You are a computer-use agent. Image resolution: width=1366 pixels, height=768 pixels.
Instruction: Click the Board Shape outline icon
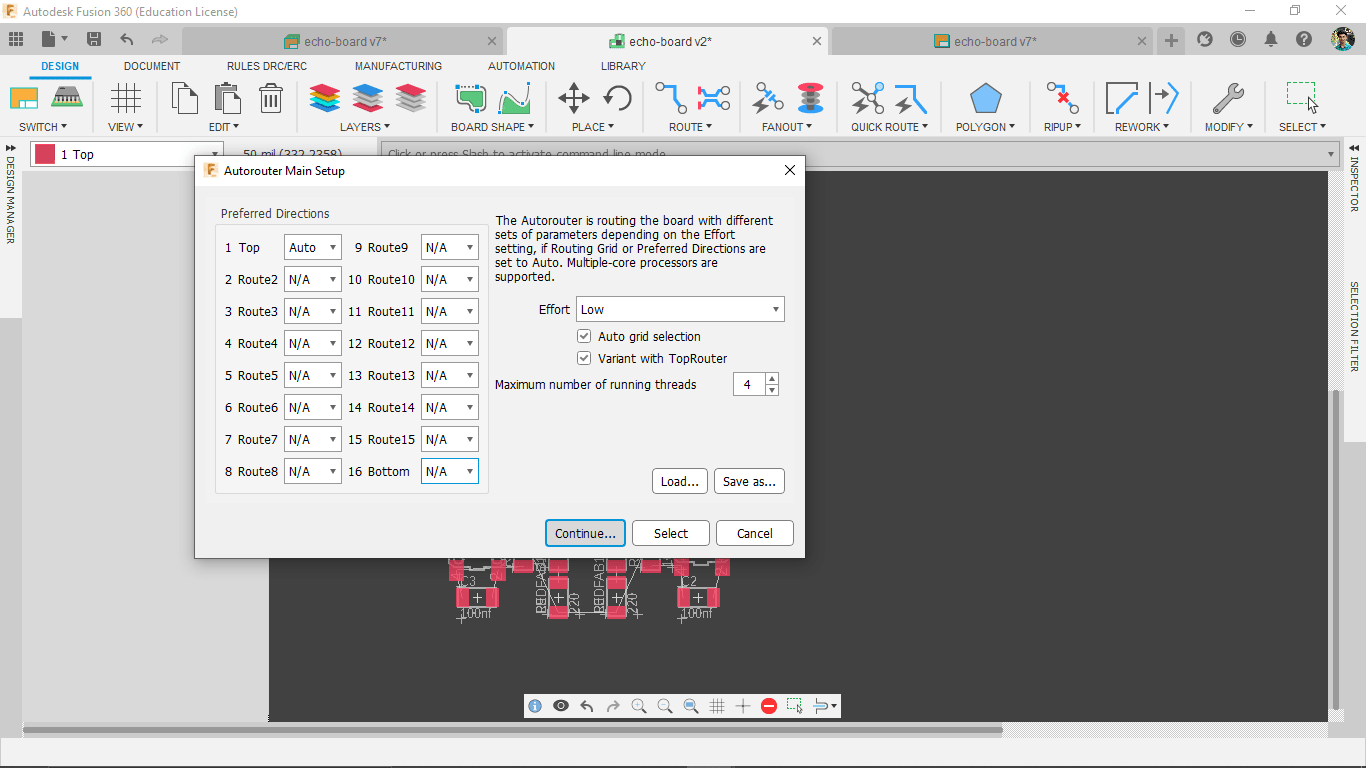pyautogui.click(x=470, y=98)
